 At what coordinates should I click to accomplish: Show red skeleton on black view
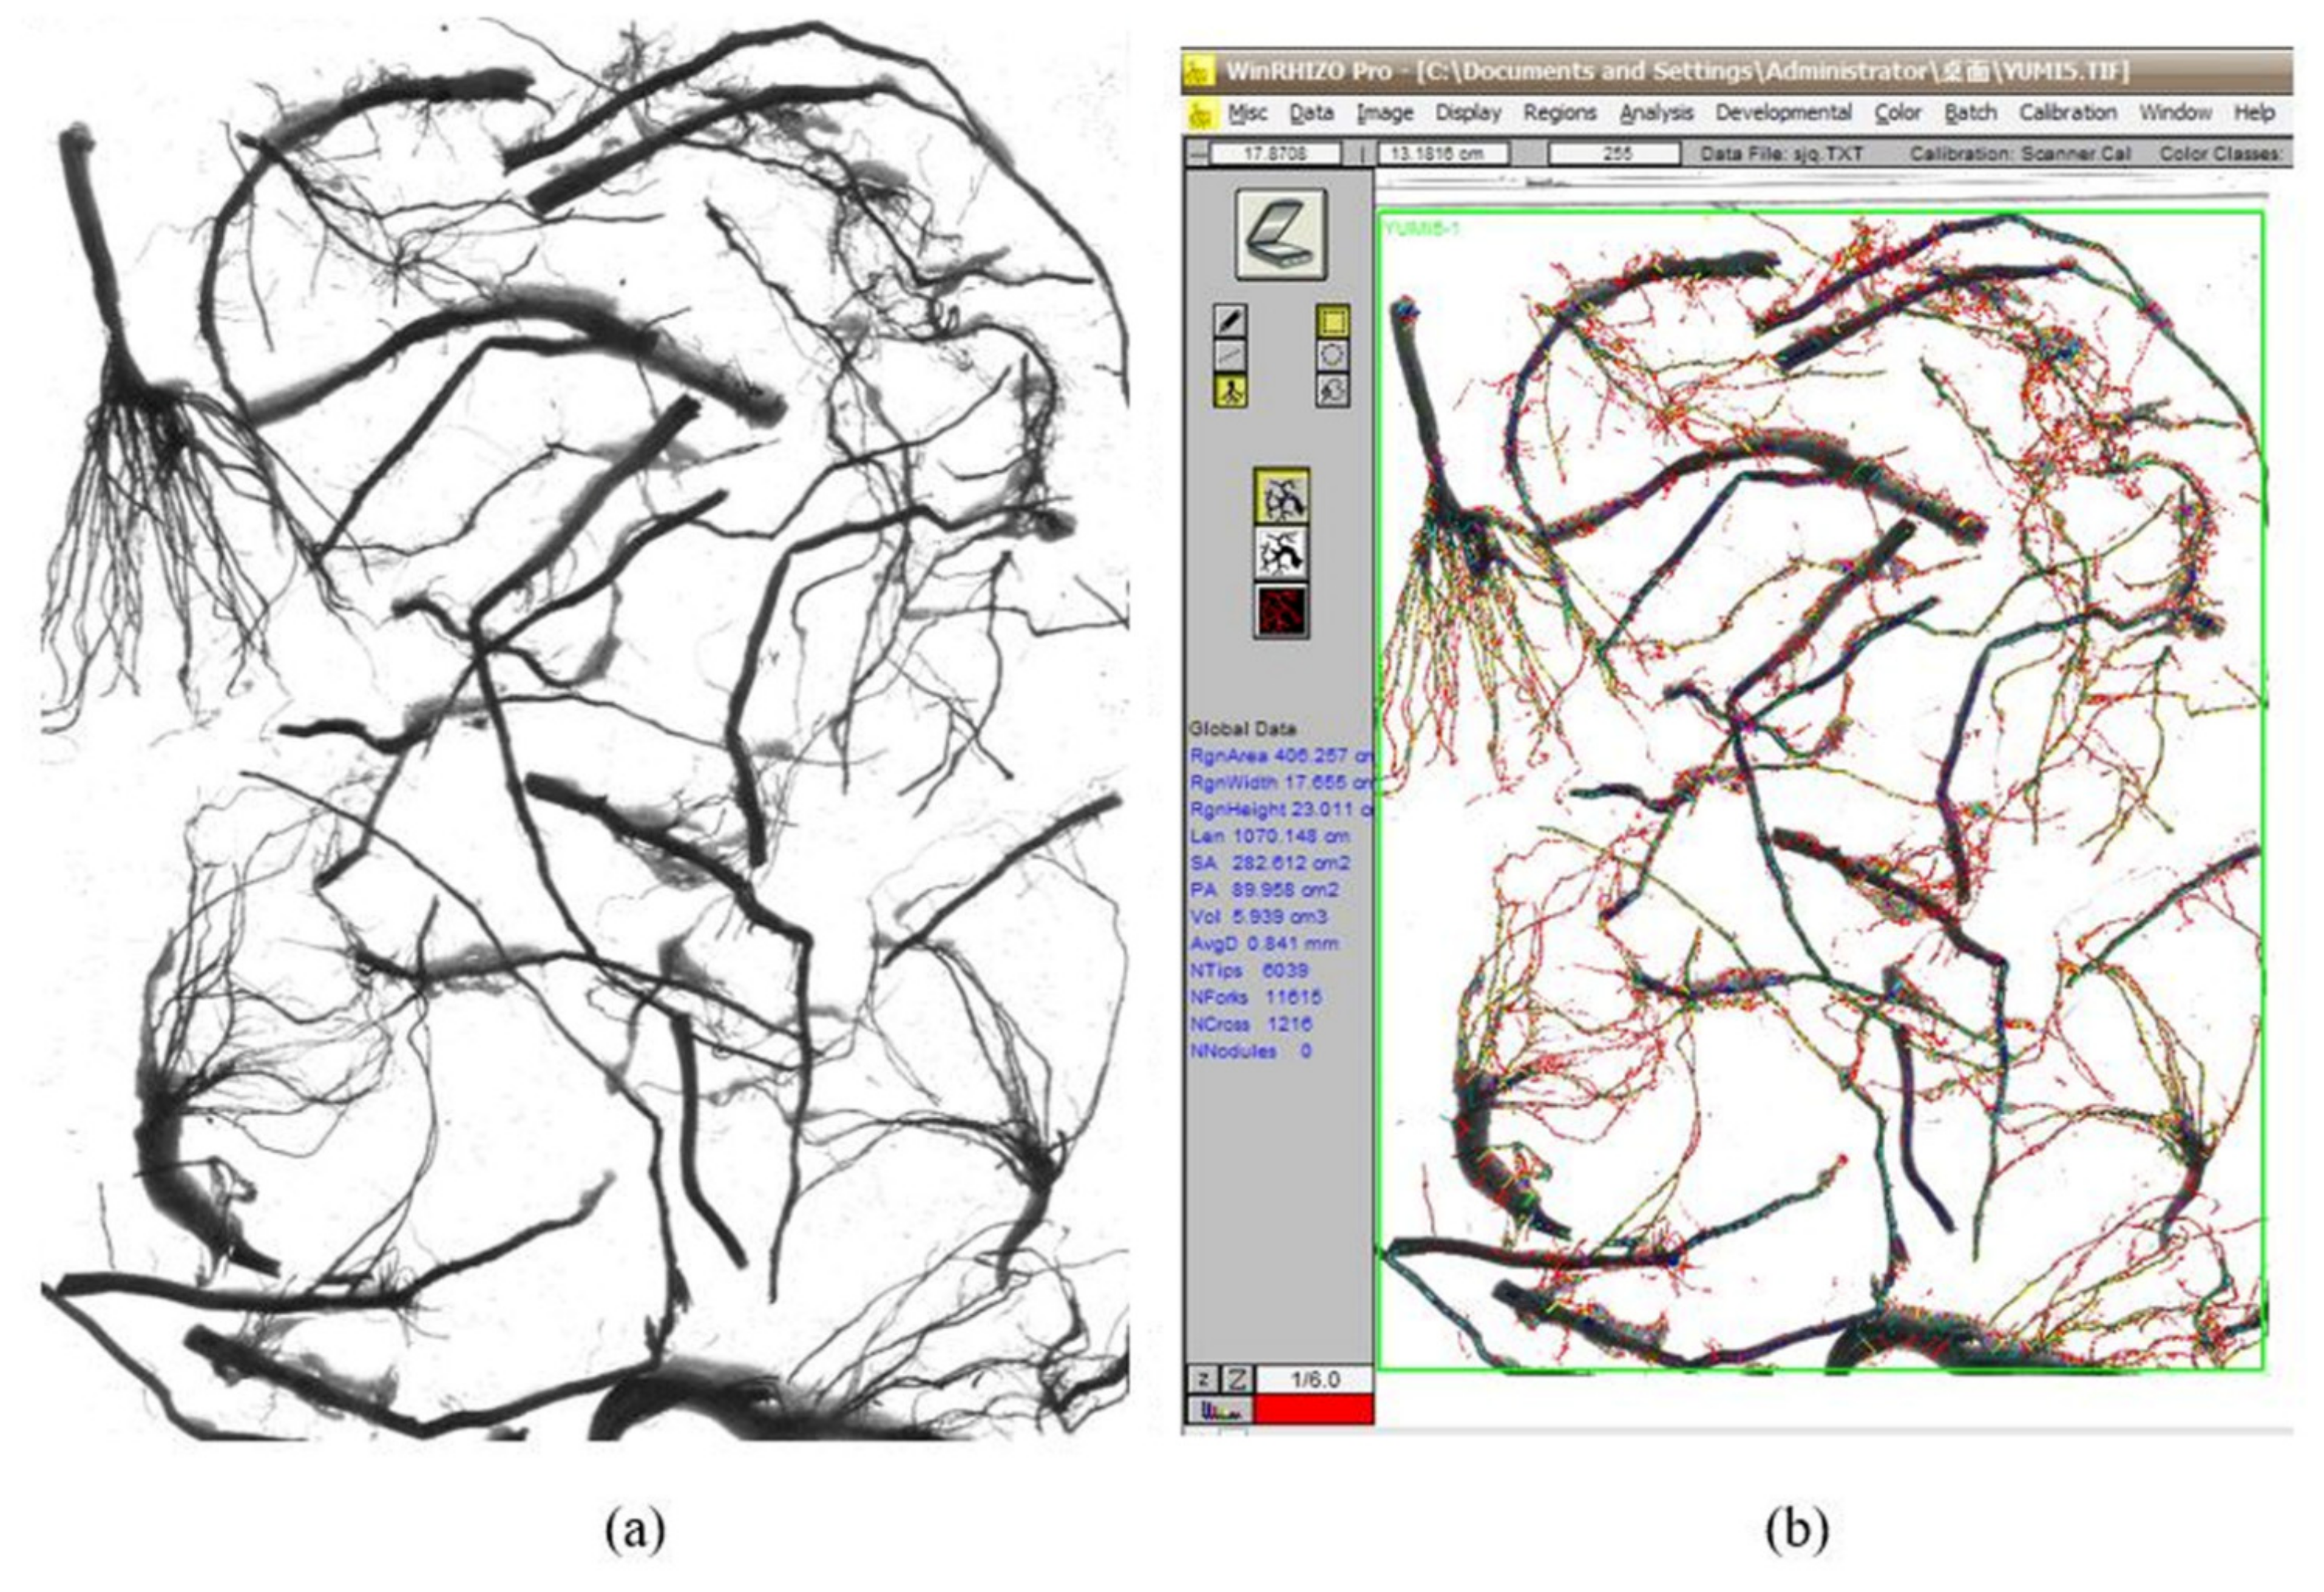[1281, 610]
